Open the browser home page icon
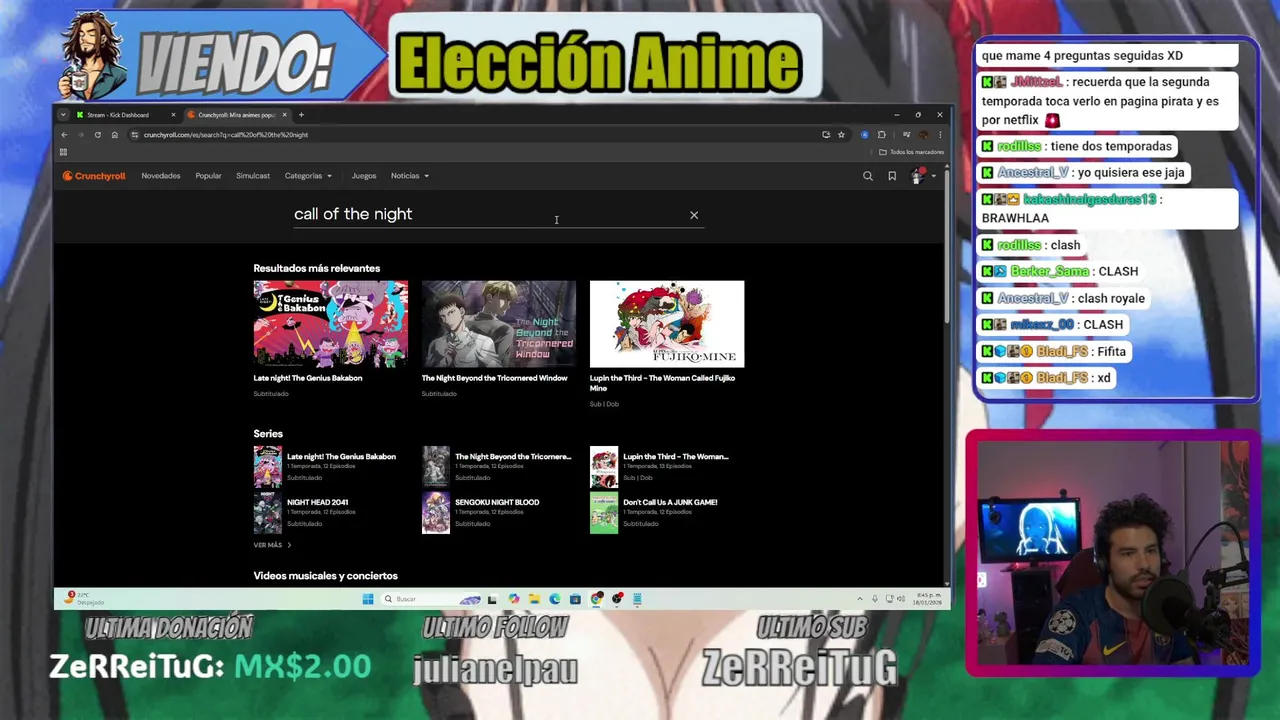This screenshot has height=720, width=1280. (114, 135)
